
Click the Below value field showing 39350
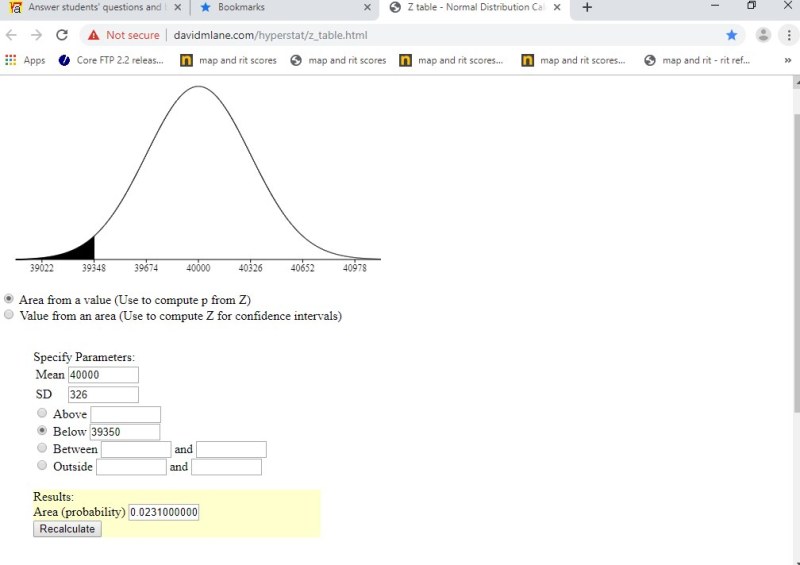[124, 432]
